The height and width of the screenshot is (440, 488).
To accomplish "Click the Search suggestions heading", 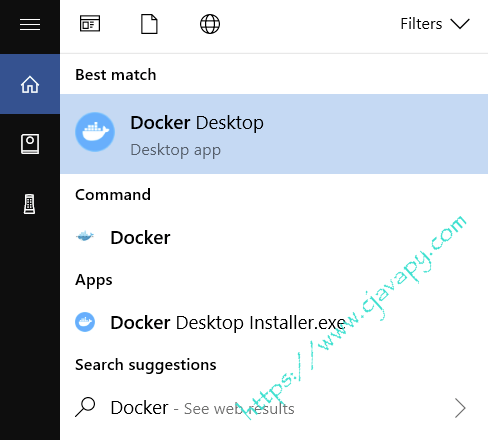I will click(x=146, y=365).
